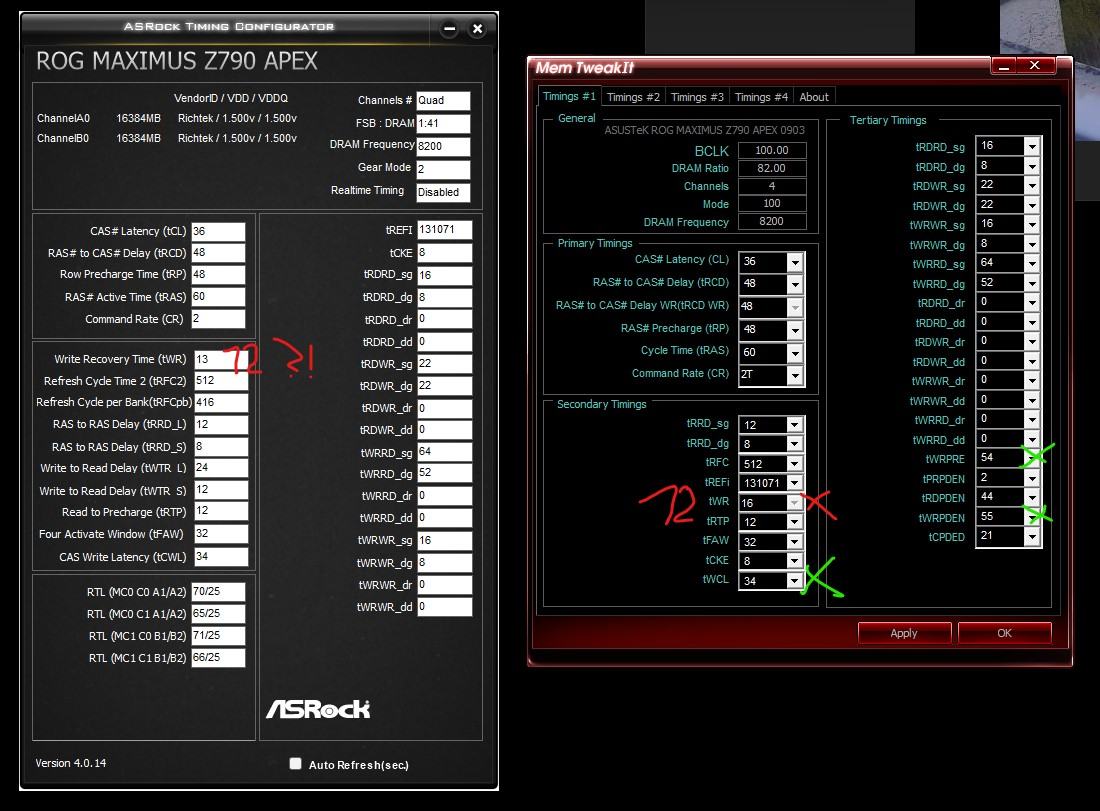This screenshot has width=1100, height=811.
Task: Click the Version 4.0.14 text
Action: pos(71,763)
